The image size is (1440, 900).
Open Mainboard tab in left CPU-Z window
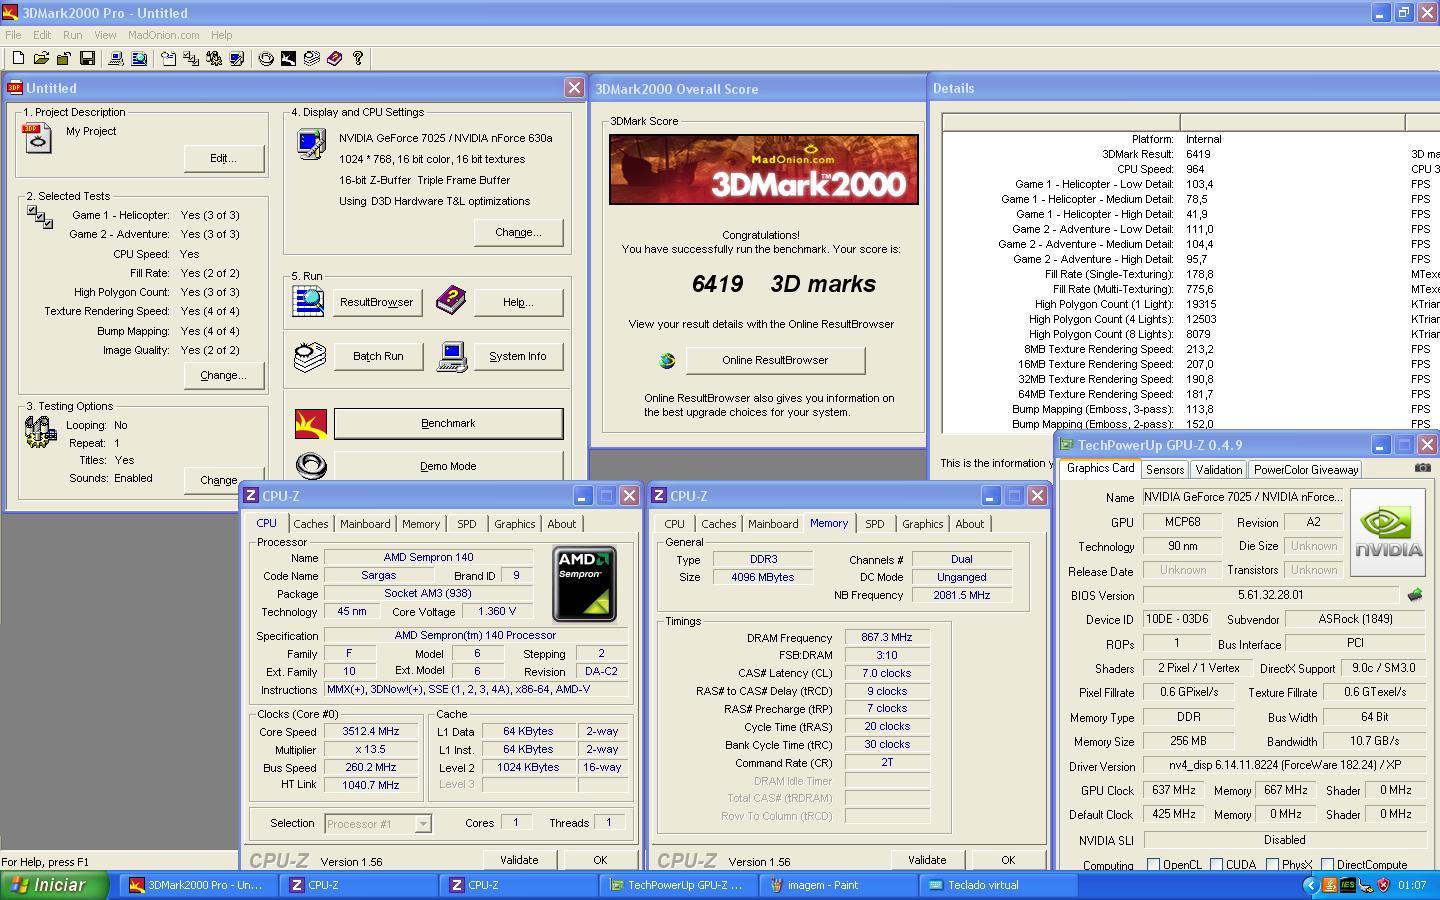(365, 524)
